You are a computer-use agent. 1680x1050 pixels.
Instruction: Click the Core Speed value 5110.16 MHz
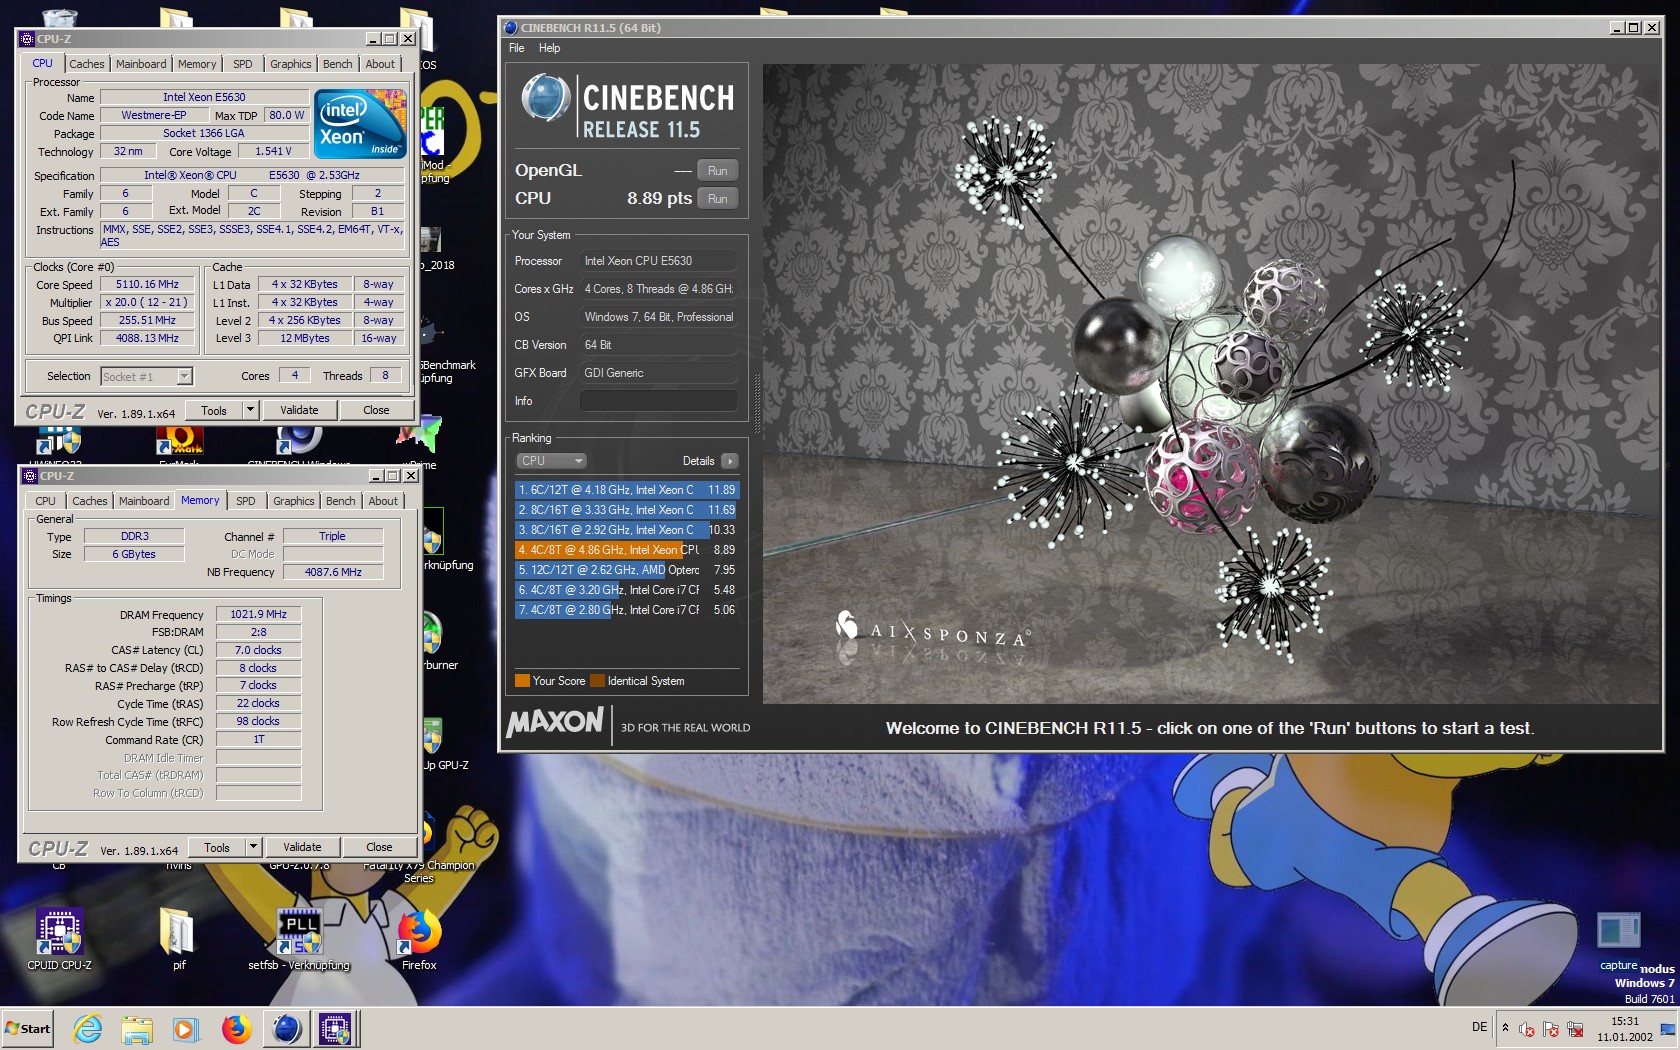click(x=147, y=285)
